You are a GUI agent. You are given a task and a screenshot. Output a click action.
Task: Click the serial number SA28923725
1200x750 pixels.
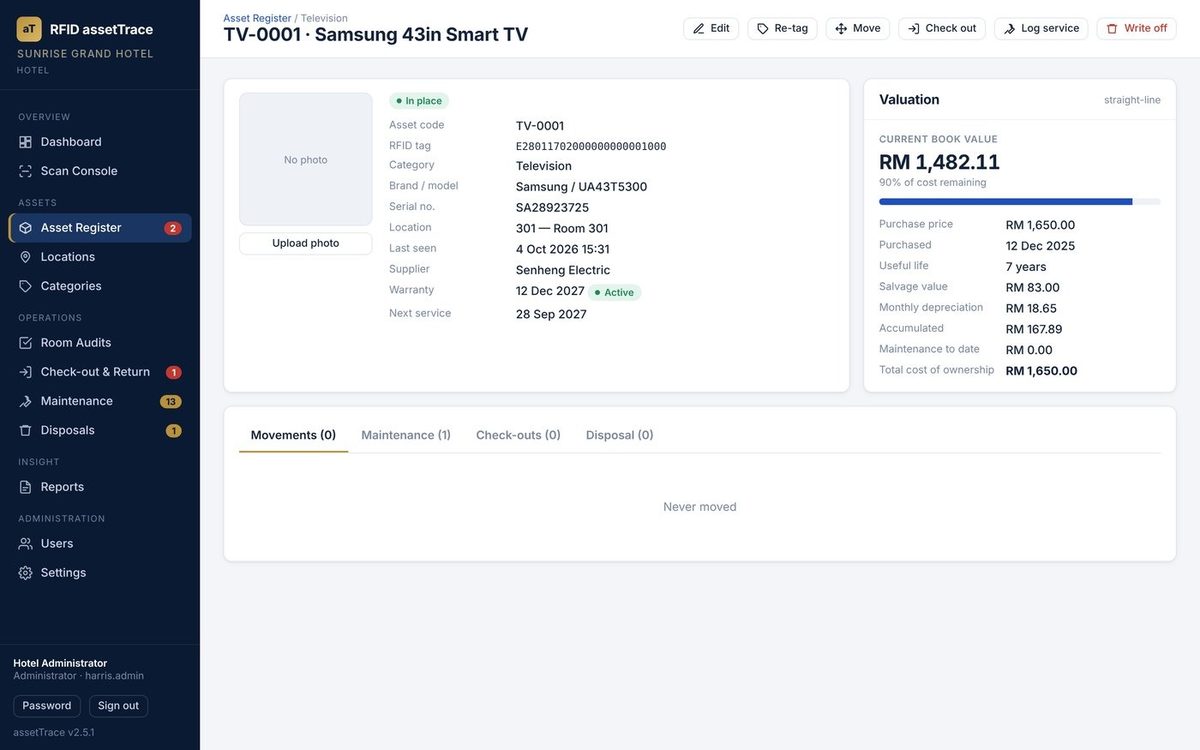(552, 208)
